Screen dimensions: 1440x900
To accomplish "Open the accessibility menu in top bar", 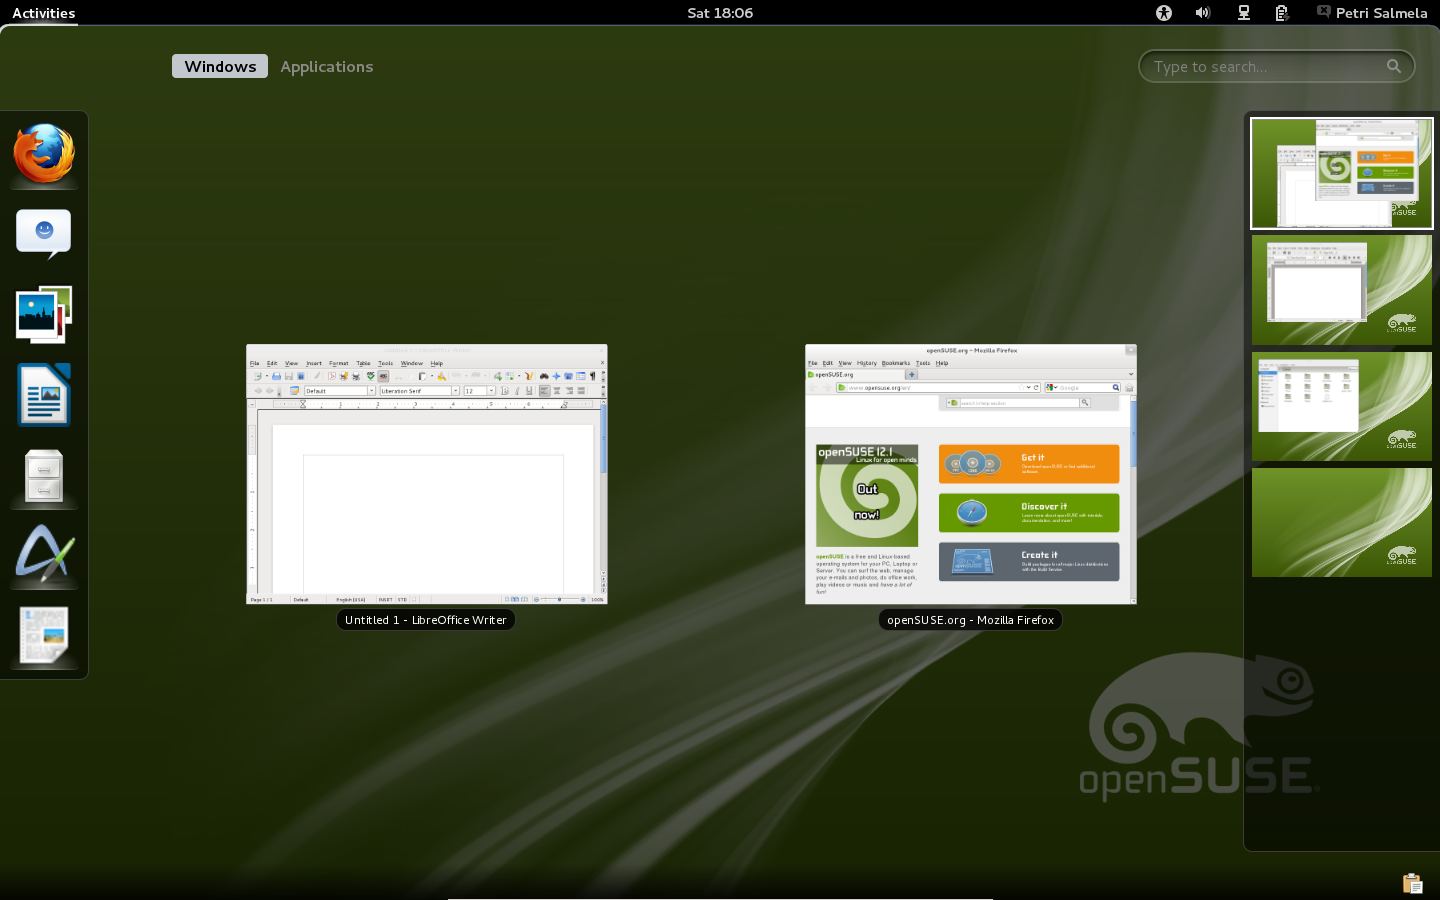I will tap(1164, 13).
